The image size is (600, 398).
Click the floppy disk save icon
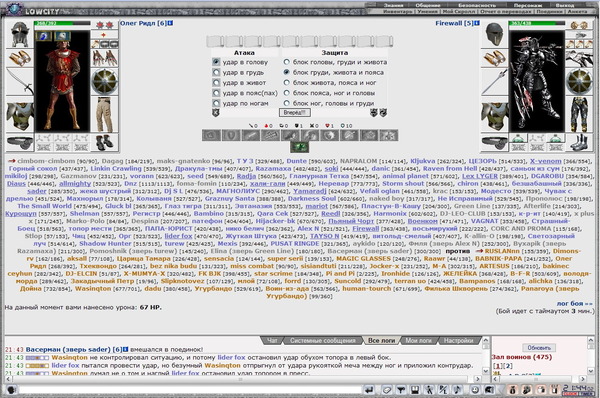coord(414,390)
